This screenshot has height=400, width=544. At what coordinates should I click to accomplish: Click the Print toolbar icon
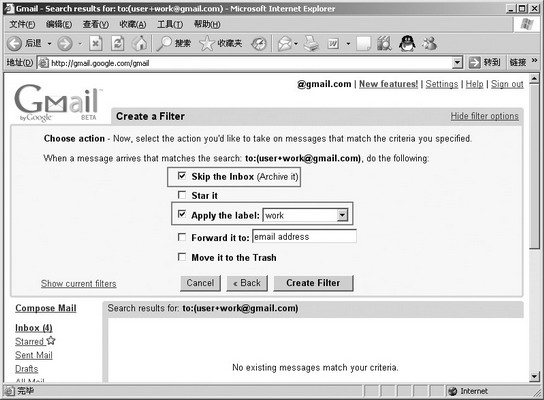coord(311,44)
